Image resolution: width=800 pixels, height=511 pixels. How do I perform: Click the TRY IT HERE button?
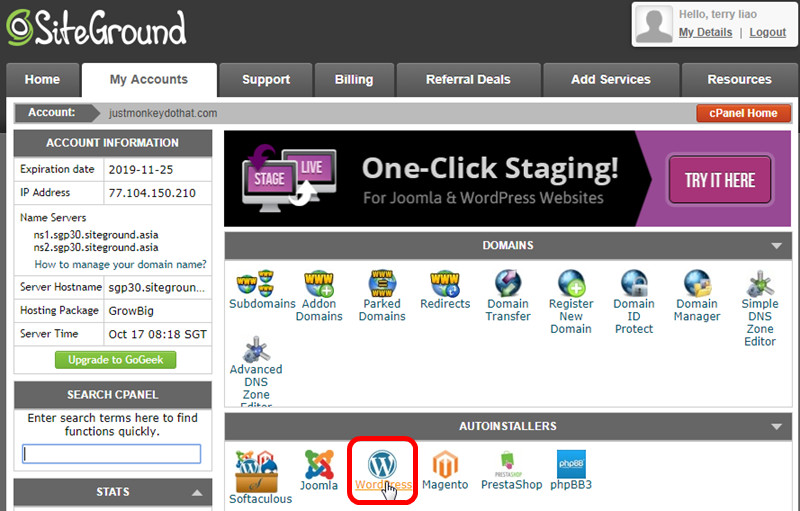[720, 180]
